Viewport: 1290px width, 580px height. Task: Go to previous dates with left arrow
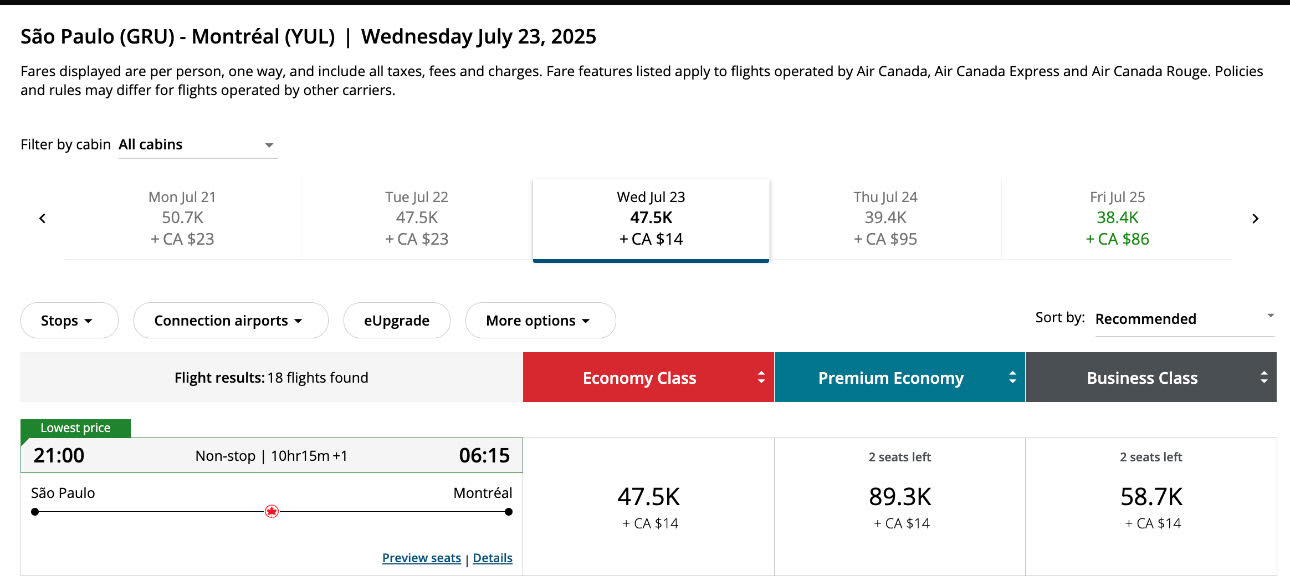tap(42, 218)
